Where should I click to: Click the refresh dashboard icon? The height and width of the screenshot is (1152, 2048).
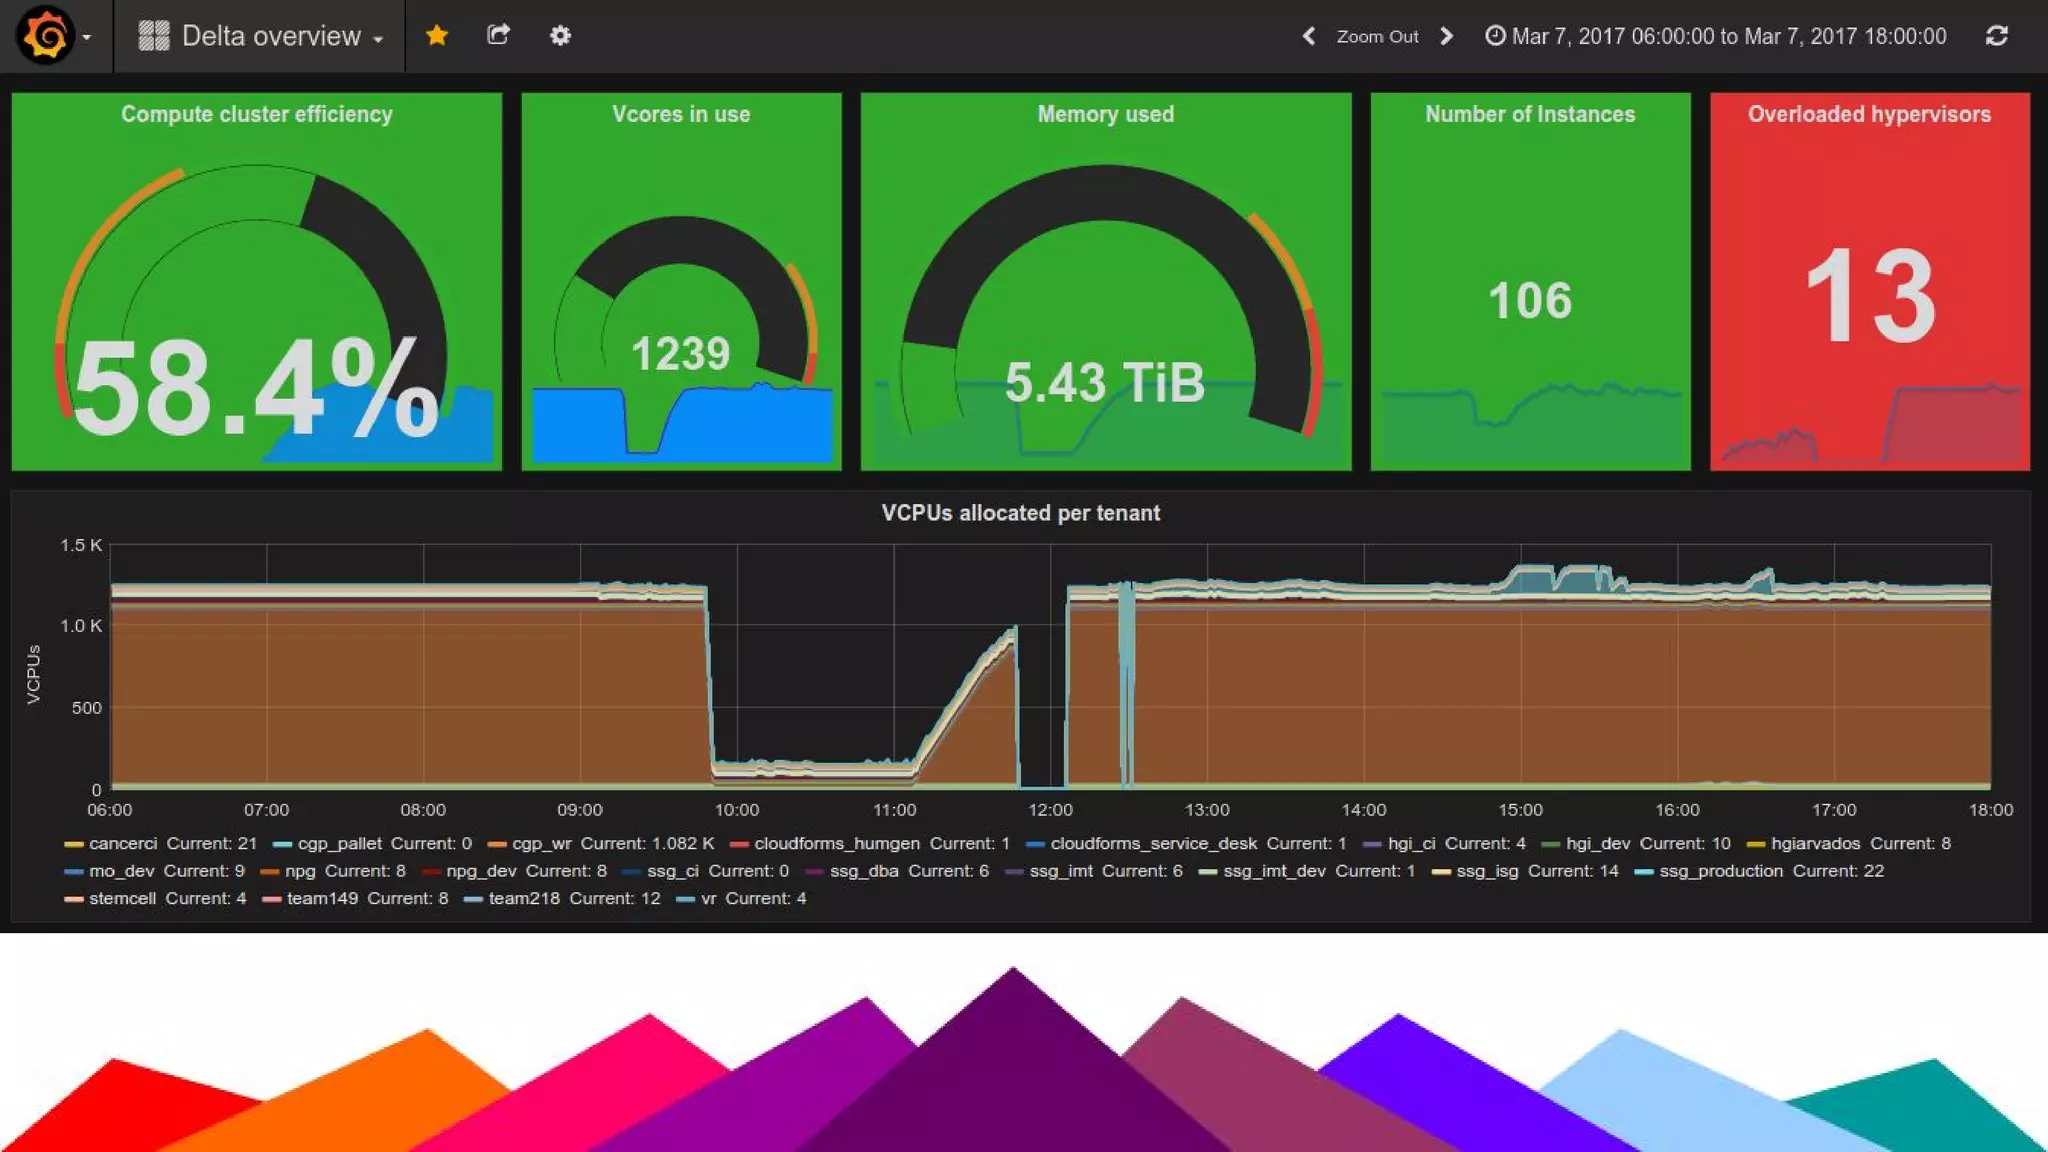(1996, 36)
